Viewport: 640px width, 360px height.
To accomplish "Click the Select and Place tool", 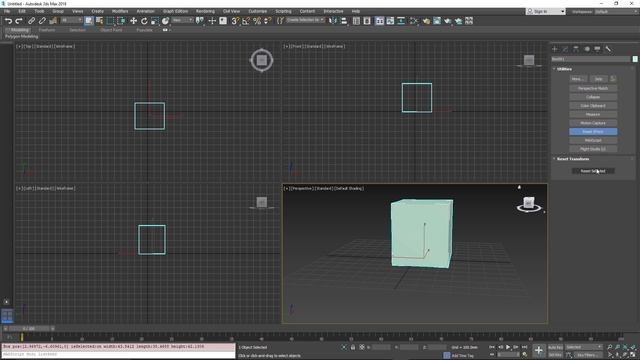I will click(165, 21).
